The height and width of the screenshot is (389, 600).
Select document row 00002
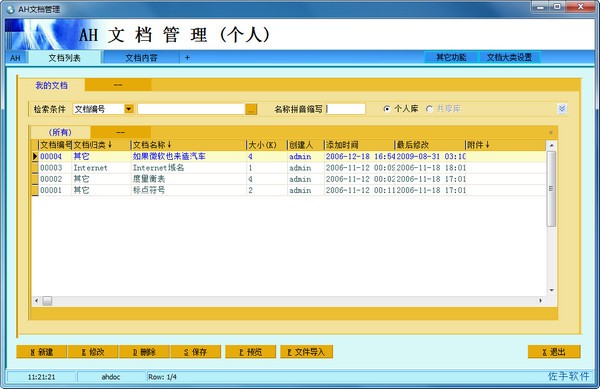289,179
